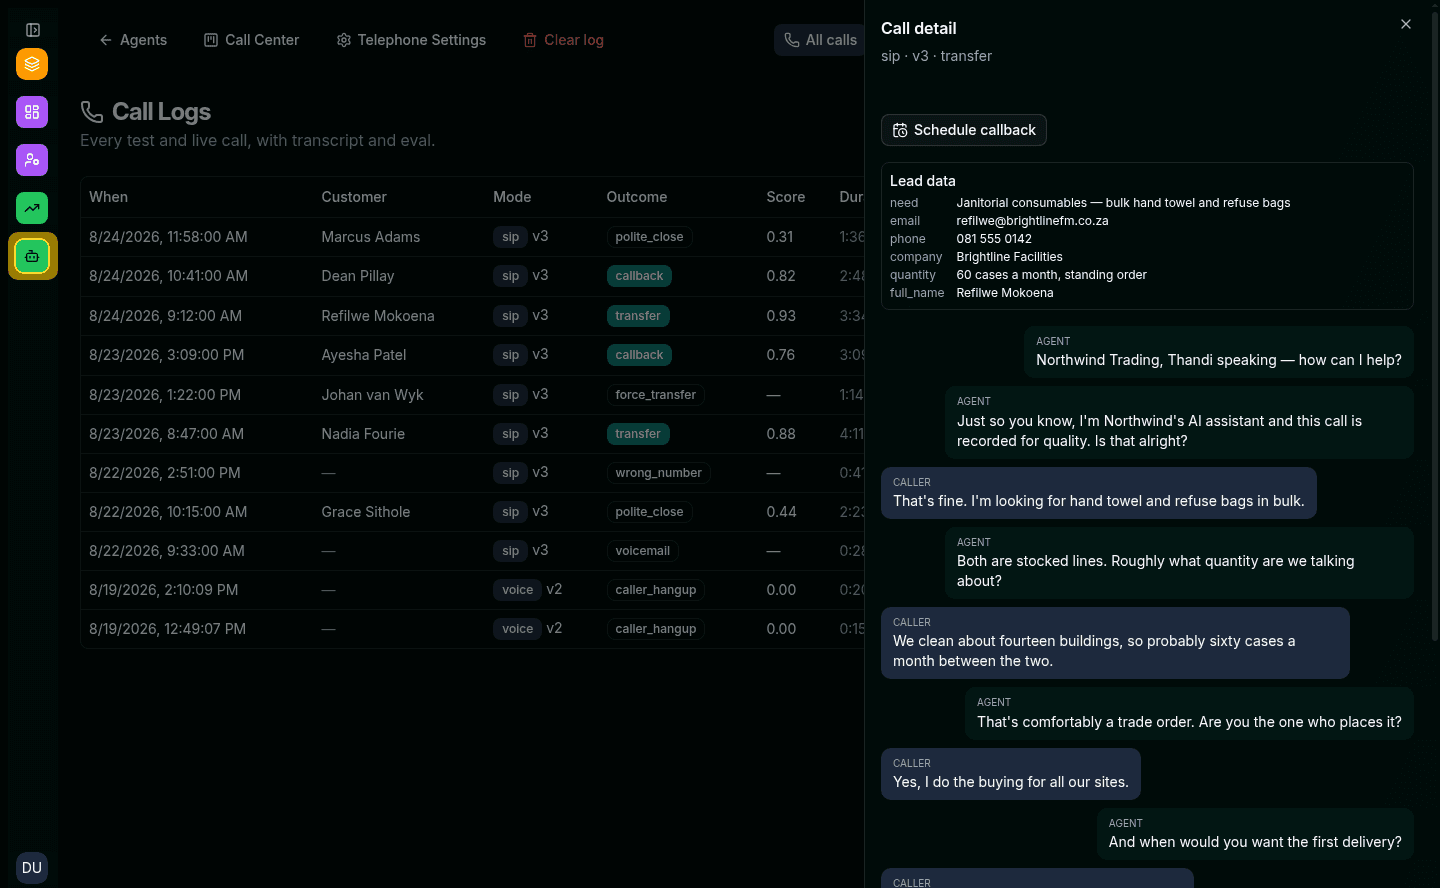Viewport: 1440px width, 888px height.
Task: Click the force_transfer outcome badge
Action: click(x=655, y=395)
